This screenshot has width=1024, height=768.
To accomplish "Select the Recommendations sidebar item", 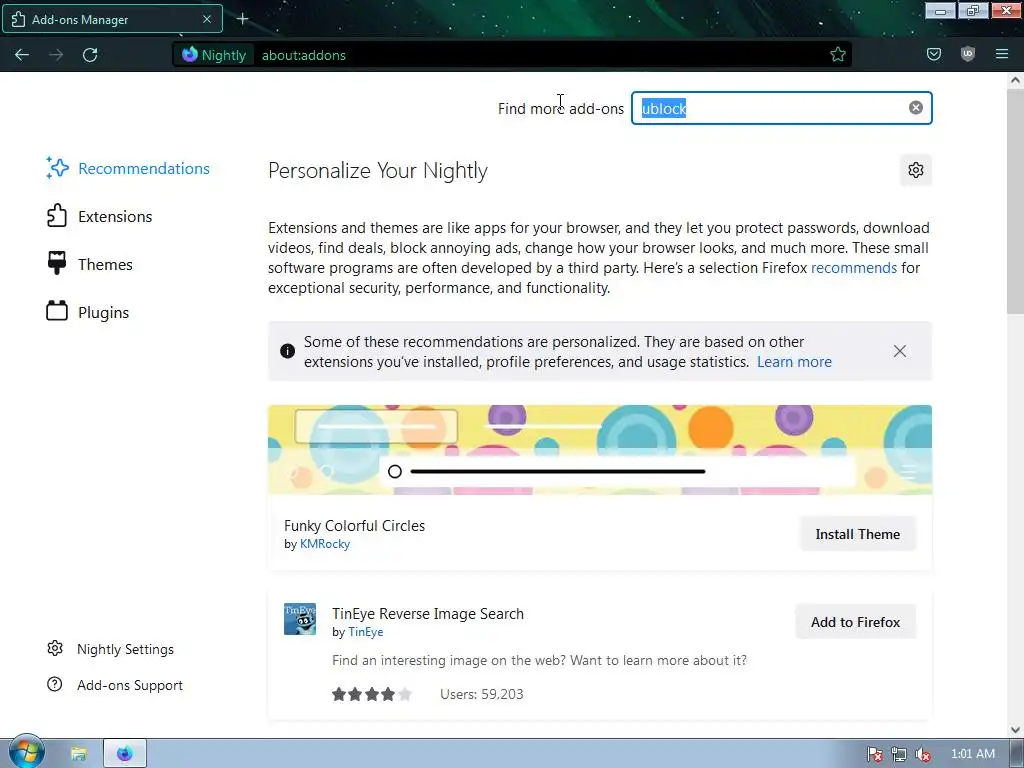I will click(128, 168).
